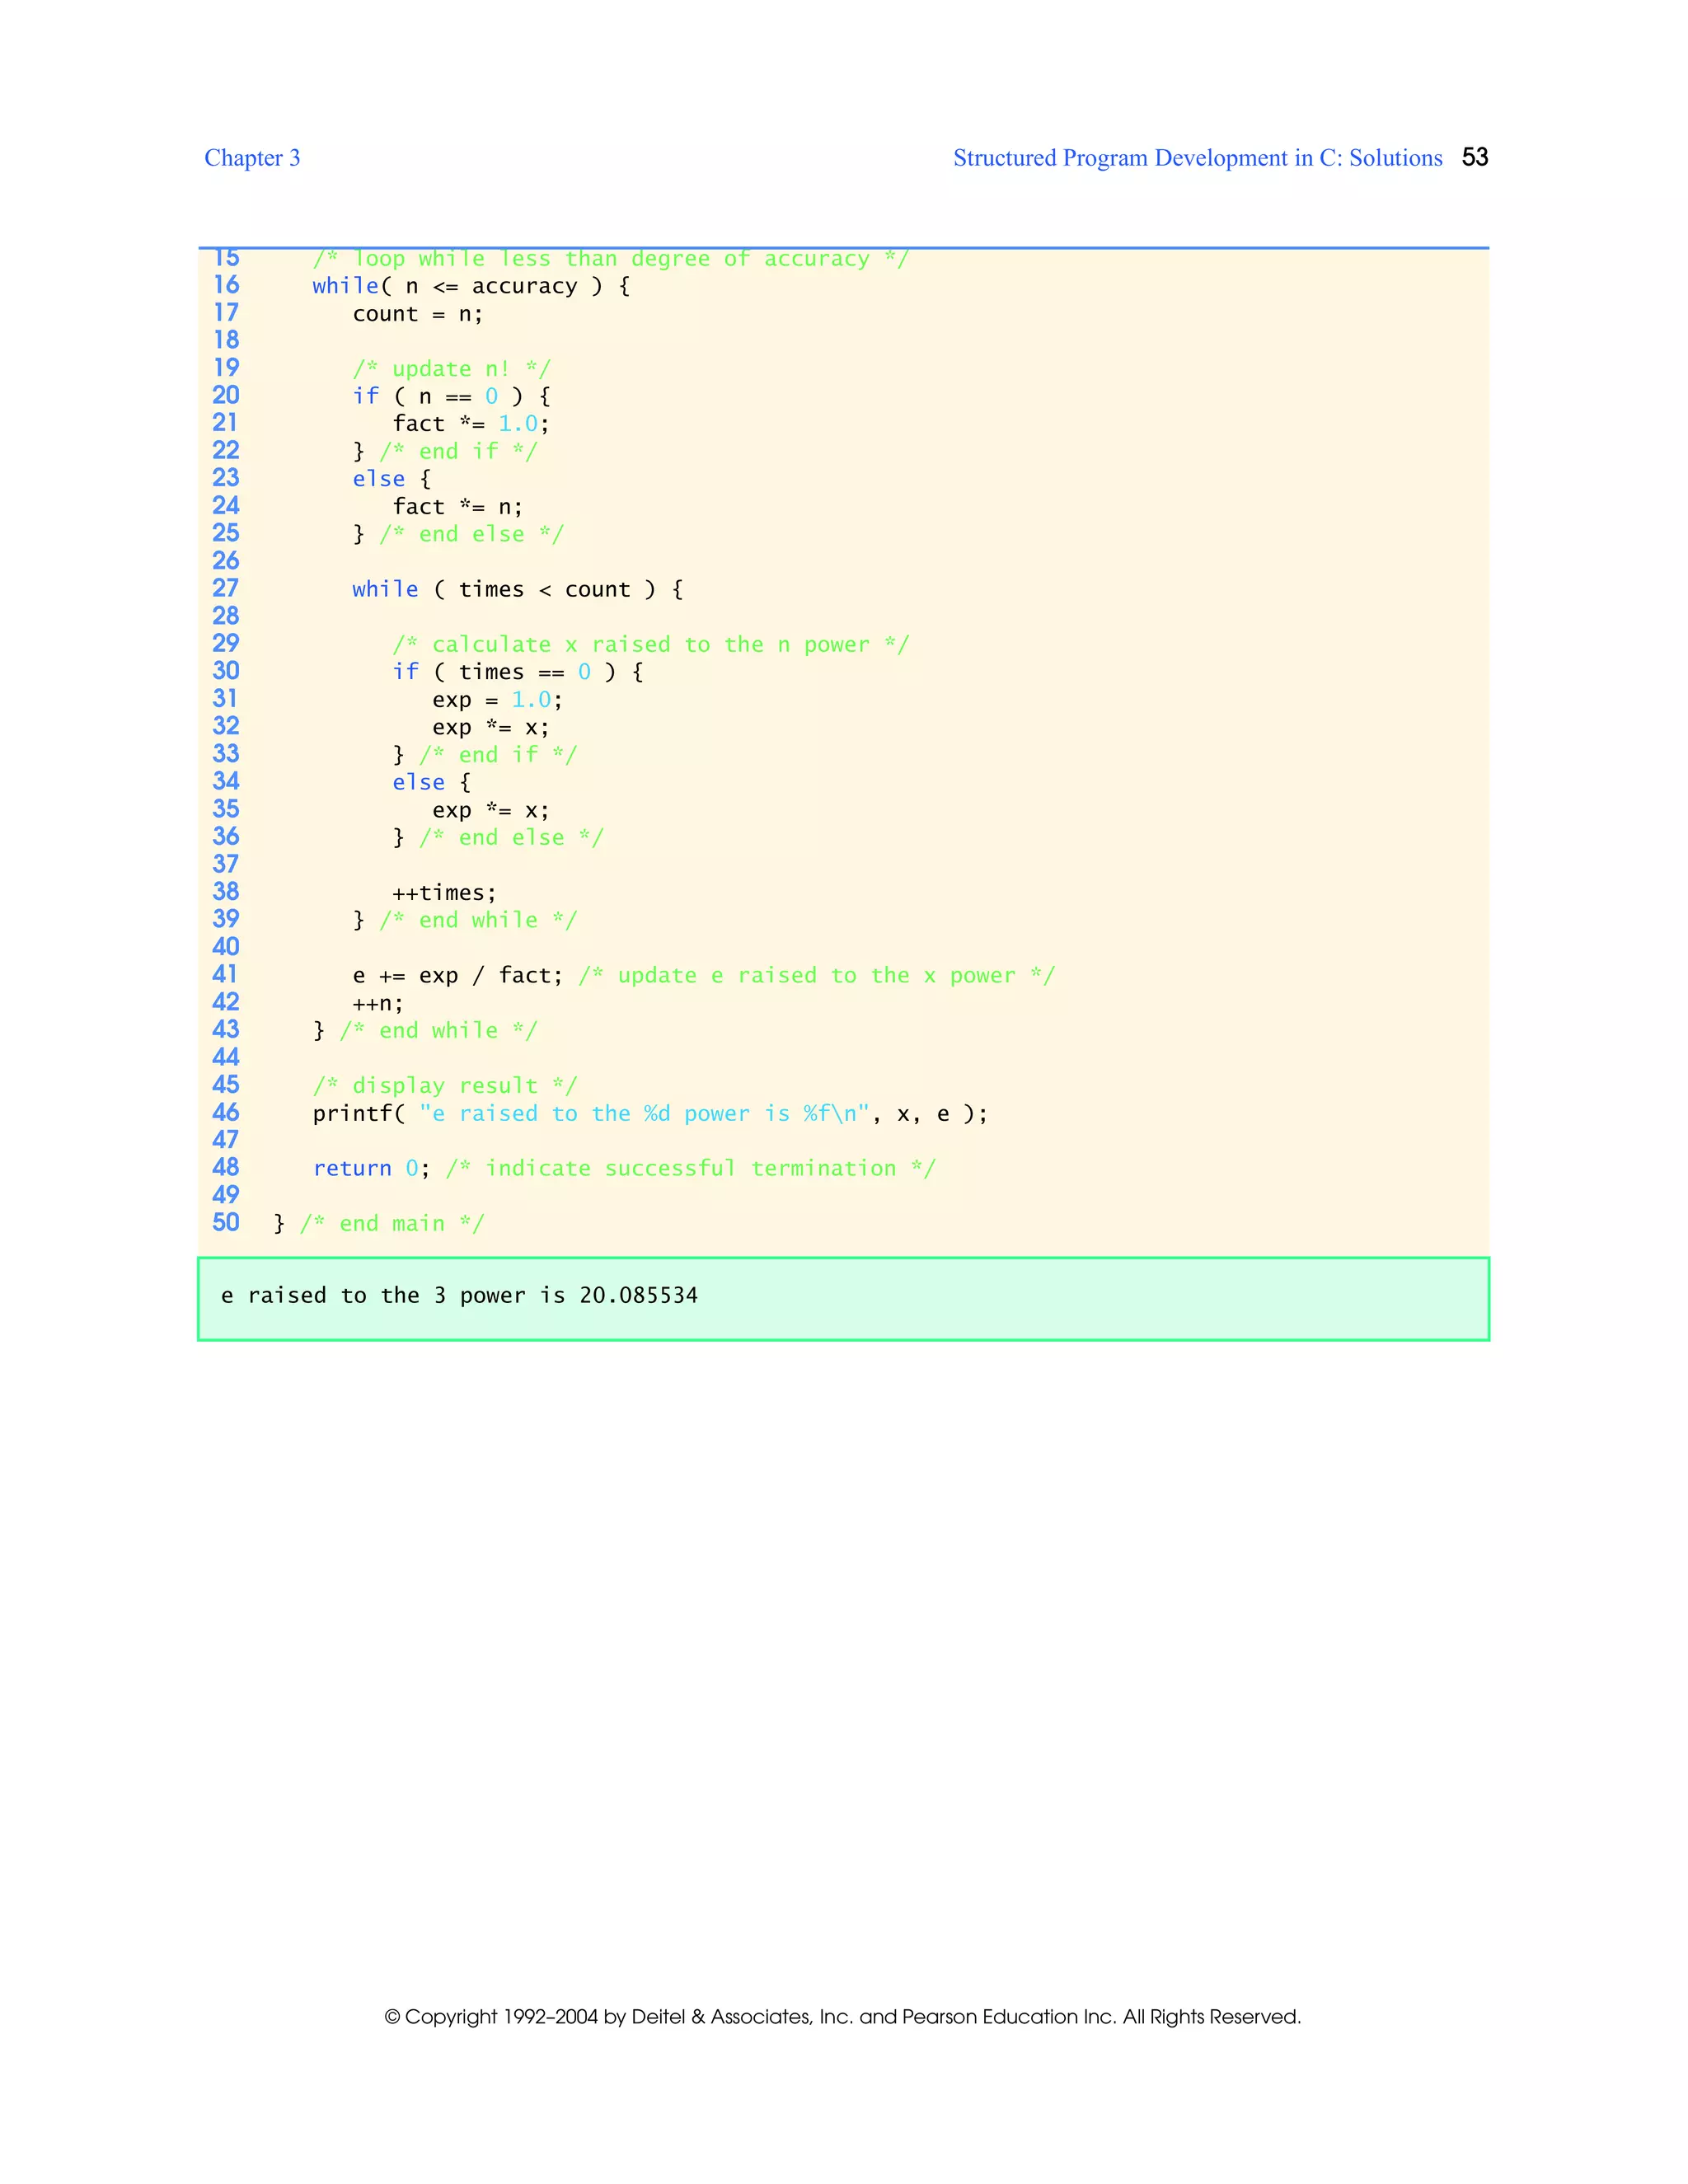Screen dimensions: 1688x2184
Task: Click the 'return 0;' statement
Action: click(371, 1169)
